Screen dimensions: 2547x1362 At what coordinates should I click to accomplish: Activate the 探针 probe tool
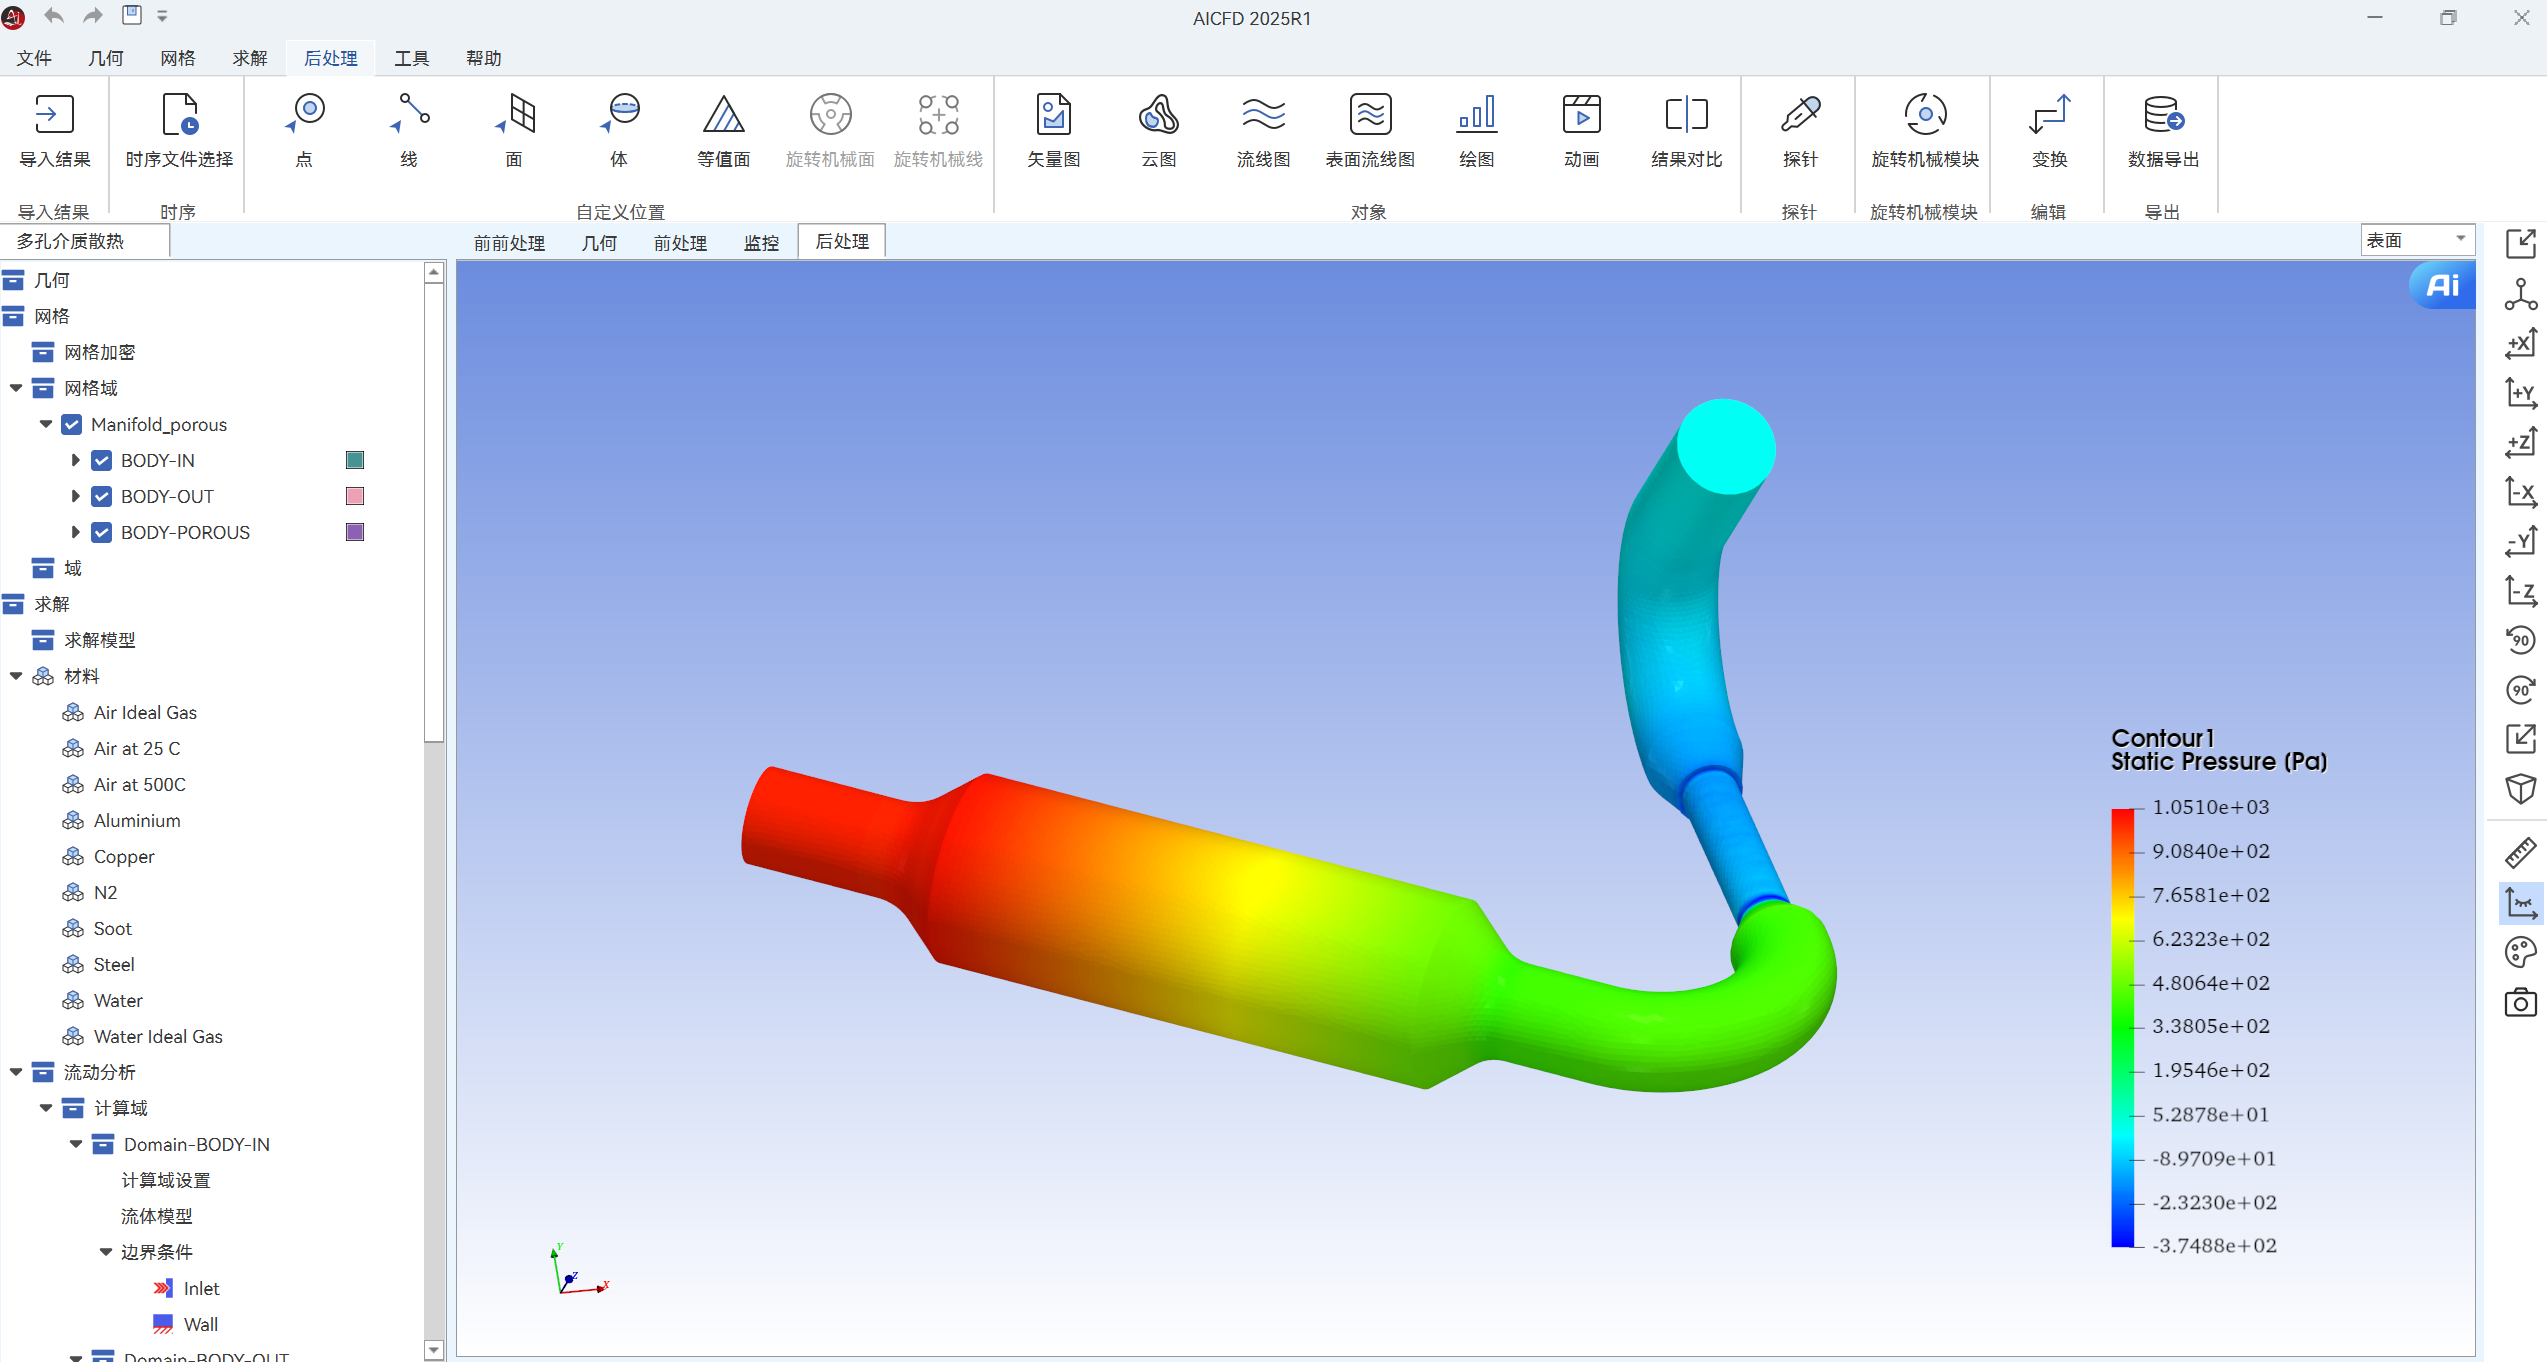1800,131
